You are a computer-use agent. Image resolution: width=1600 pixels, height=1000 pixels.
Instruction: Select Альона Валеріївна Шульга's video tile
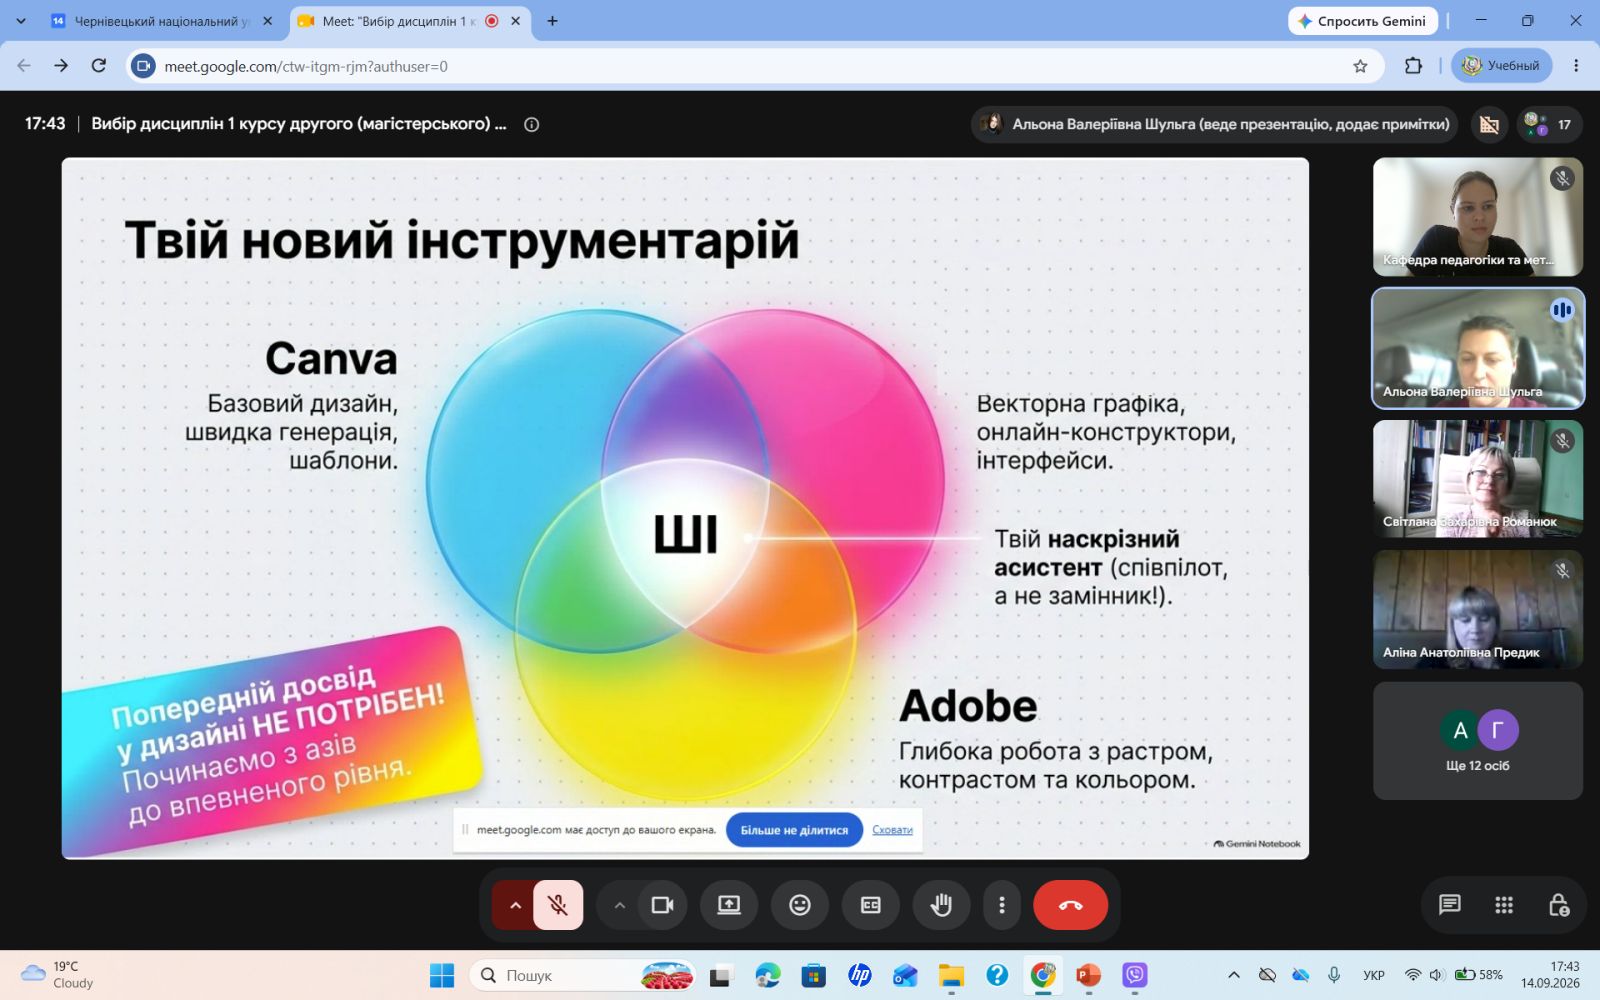click(x=1478, y=348)
